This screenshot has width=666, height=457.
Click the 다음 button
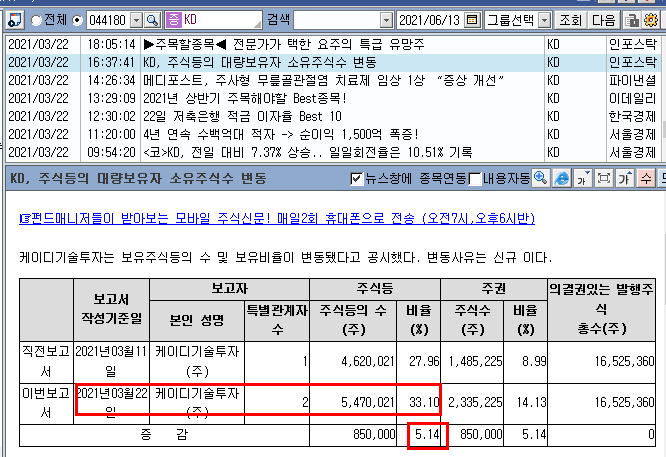click(x=604, y=20)
